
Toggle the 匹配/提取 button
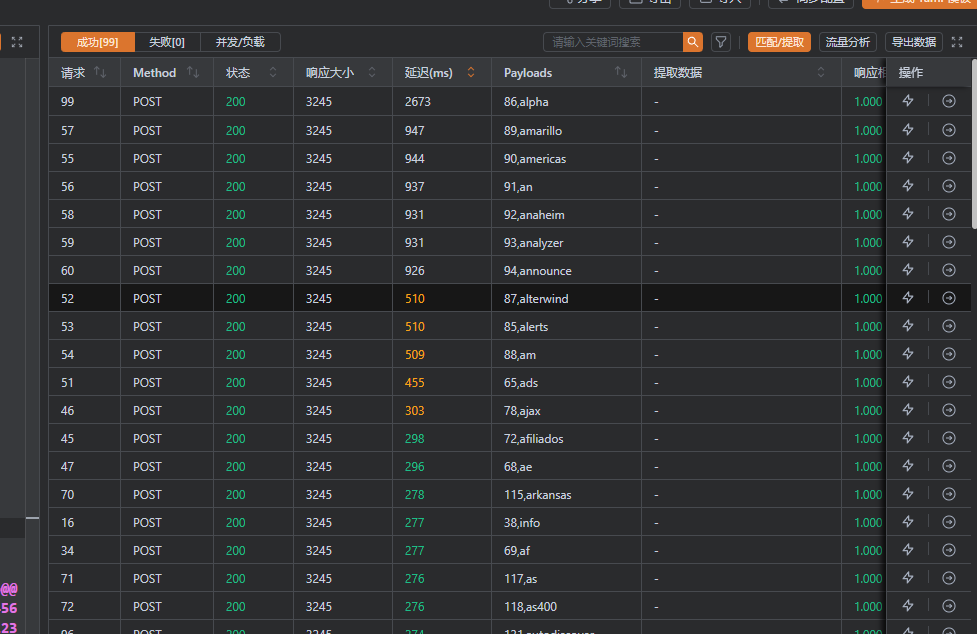coord(779,42)
